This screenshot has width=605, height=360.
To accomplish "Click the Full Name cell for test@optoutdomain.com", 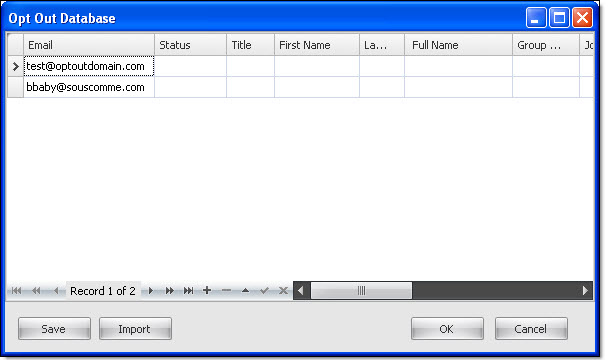I will click(x=458, y=66).
